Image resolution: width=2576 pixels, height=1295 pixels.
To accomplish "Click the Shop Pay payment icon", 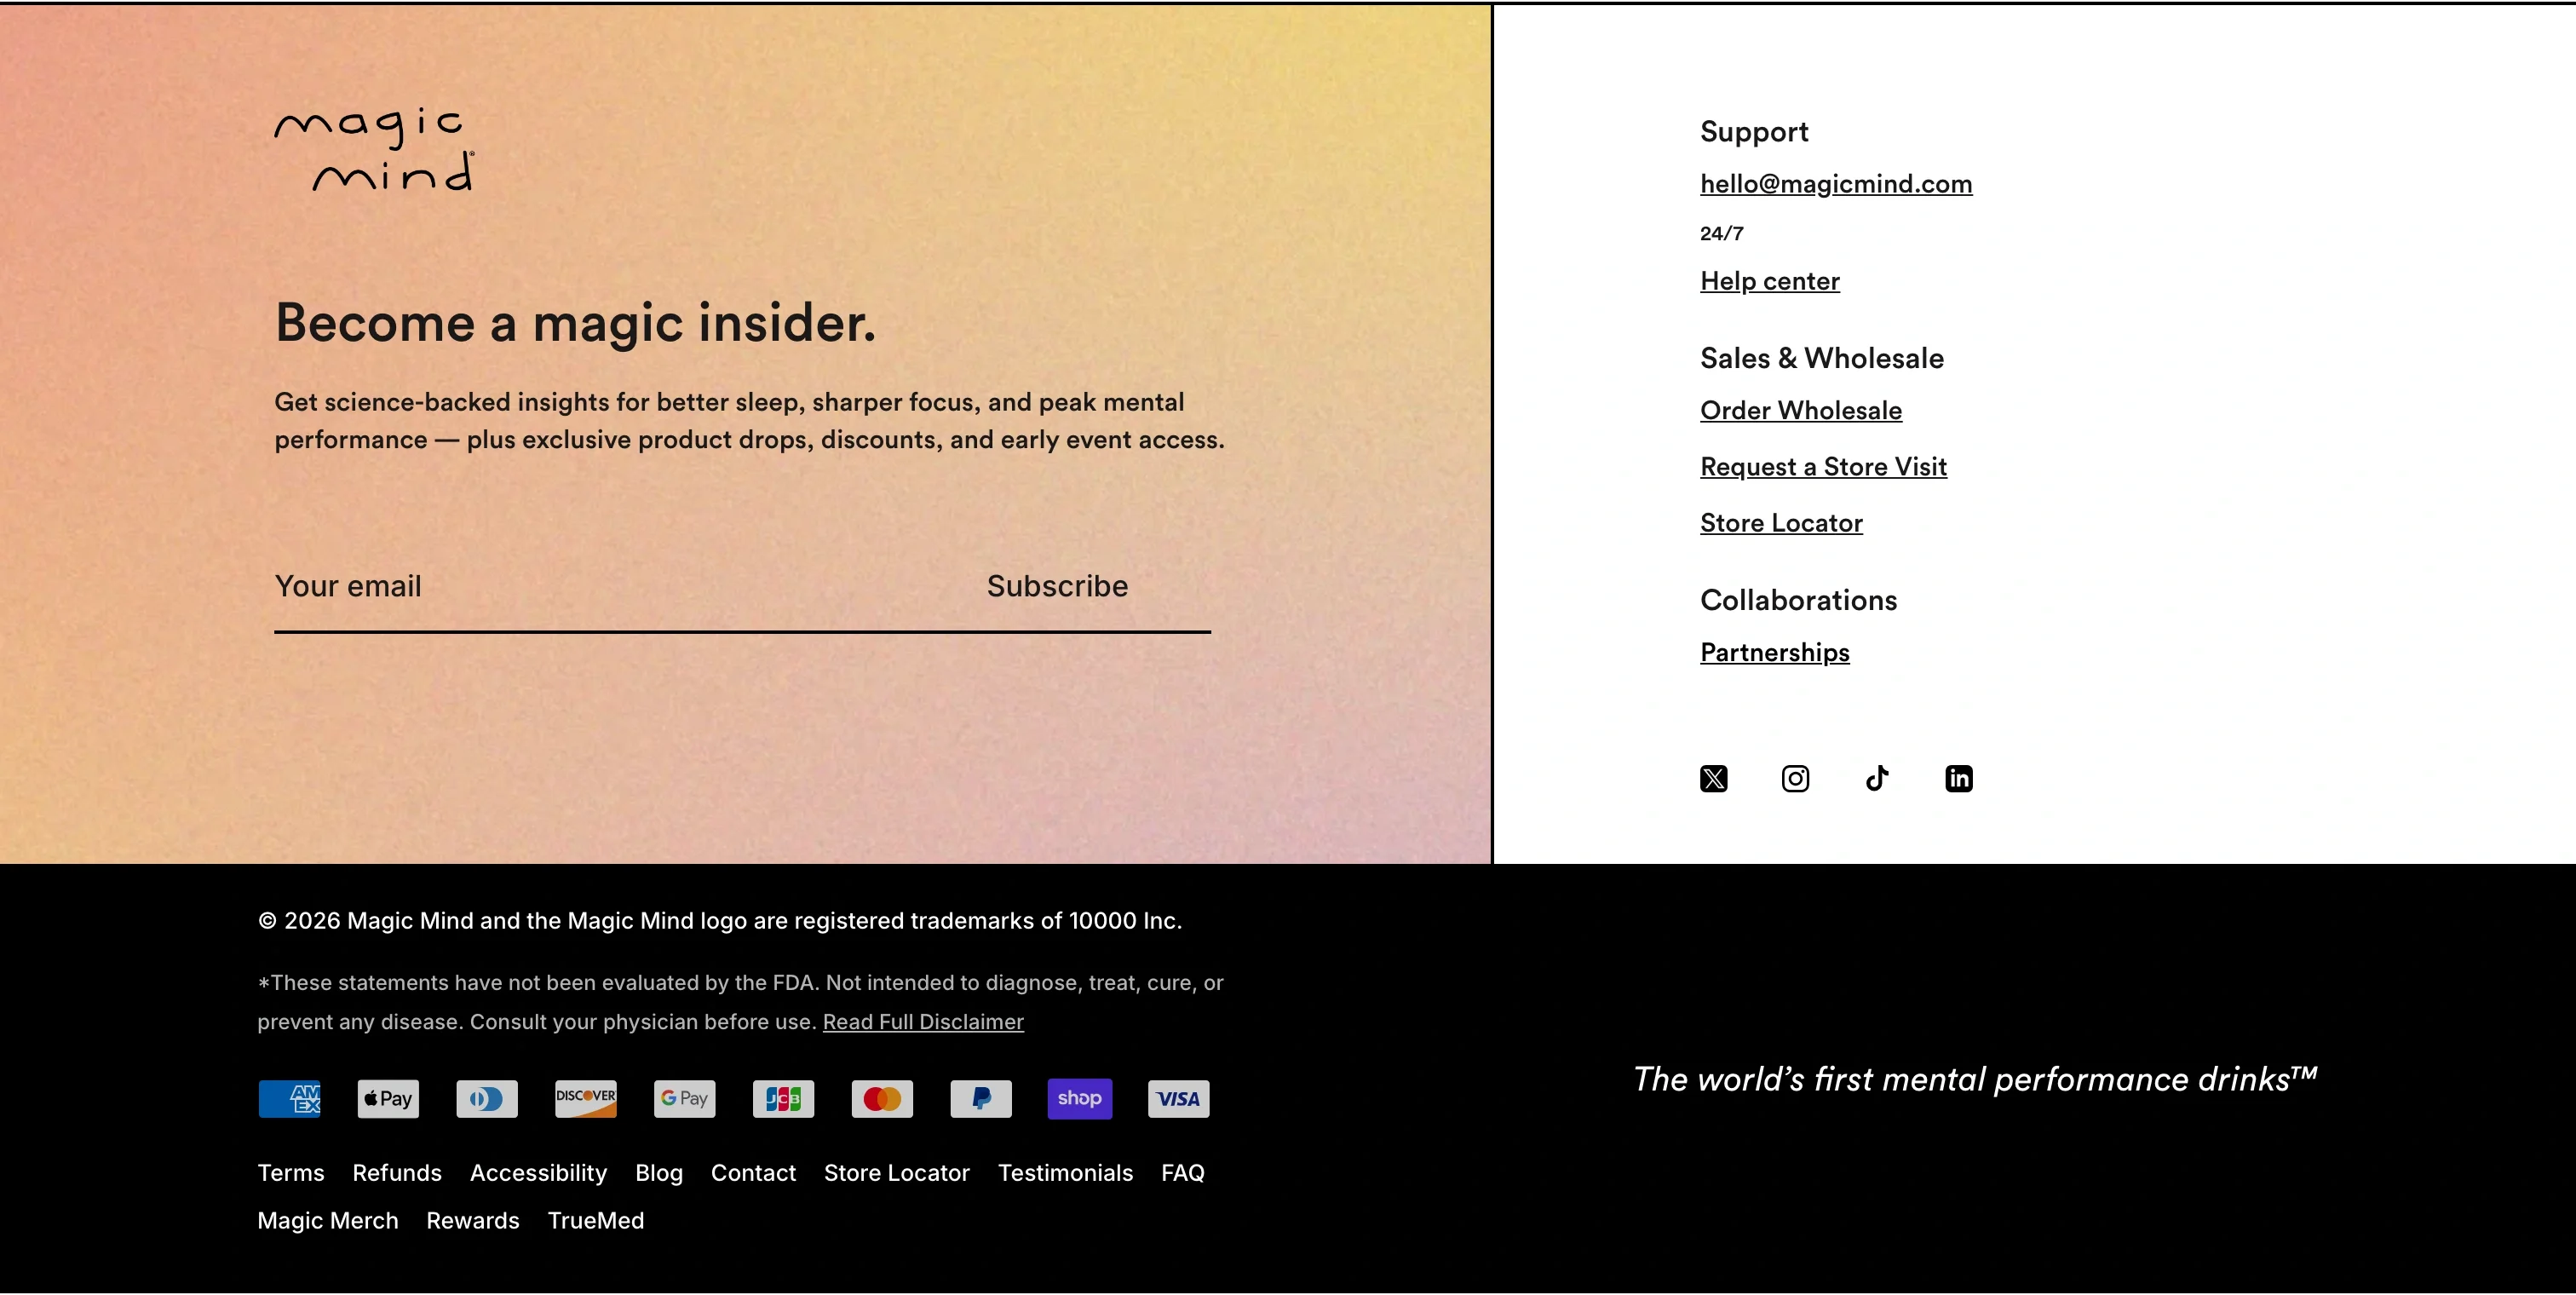I will click(1079, 1098).
